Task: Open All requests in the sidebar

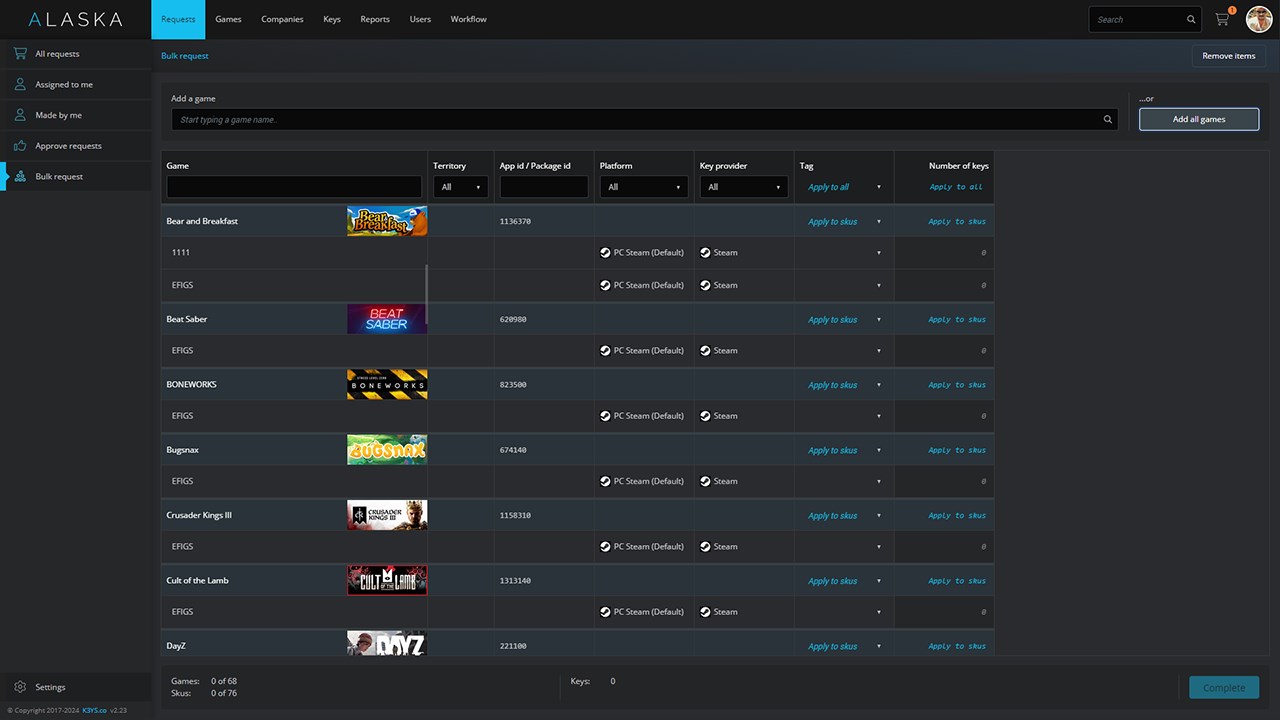Action: (76, 54)
